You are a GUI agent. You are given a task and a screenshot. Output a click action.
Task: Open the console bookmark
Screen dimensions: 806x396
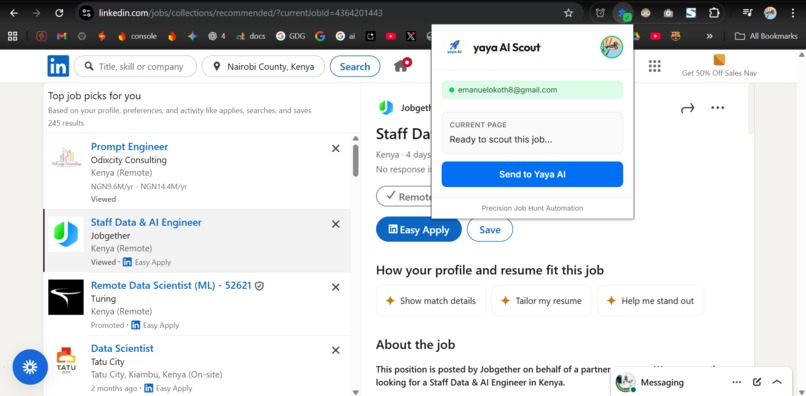pyautogui.click(x=137, y=36)
